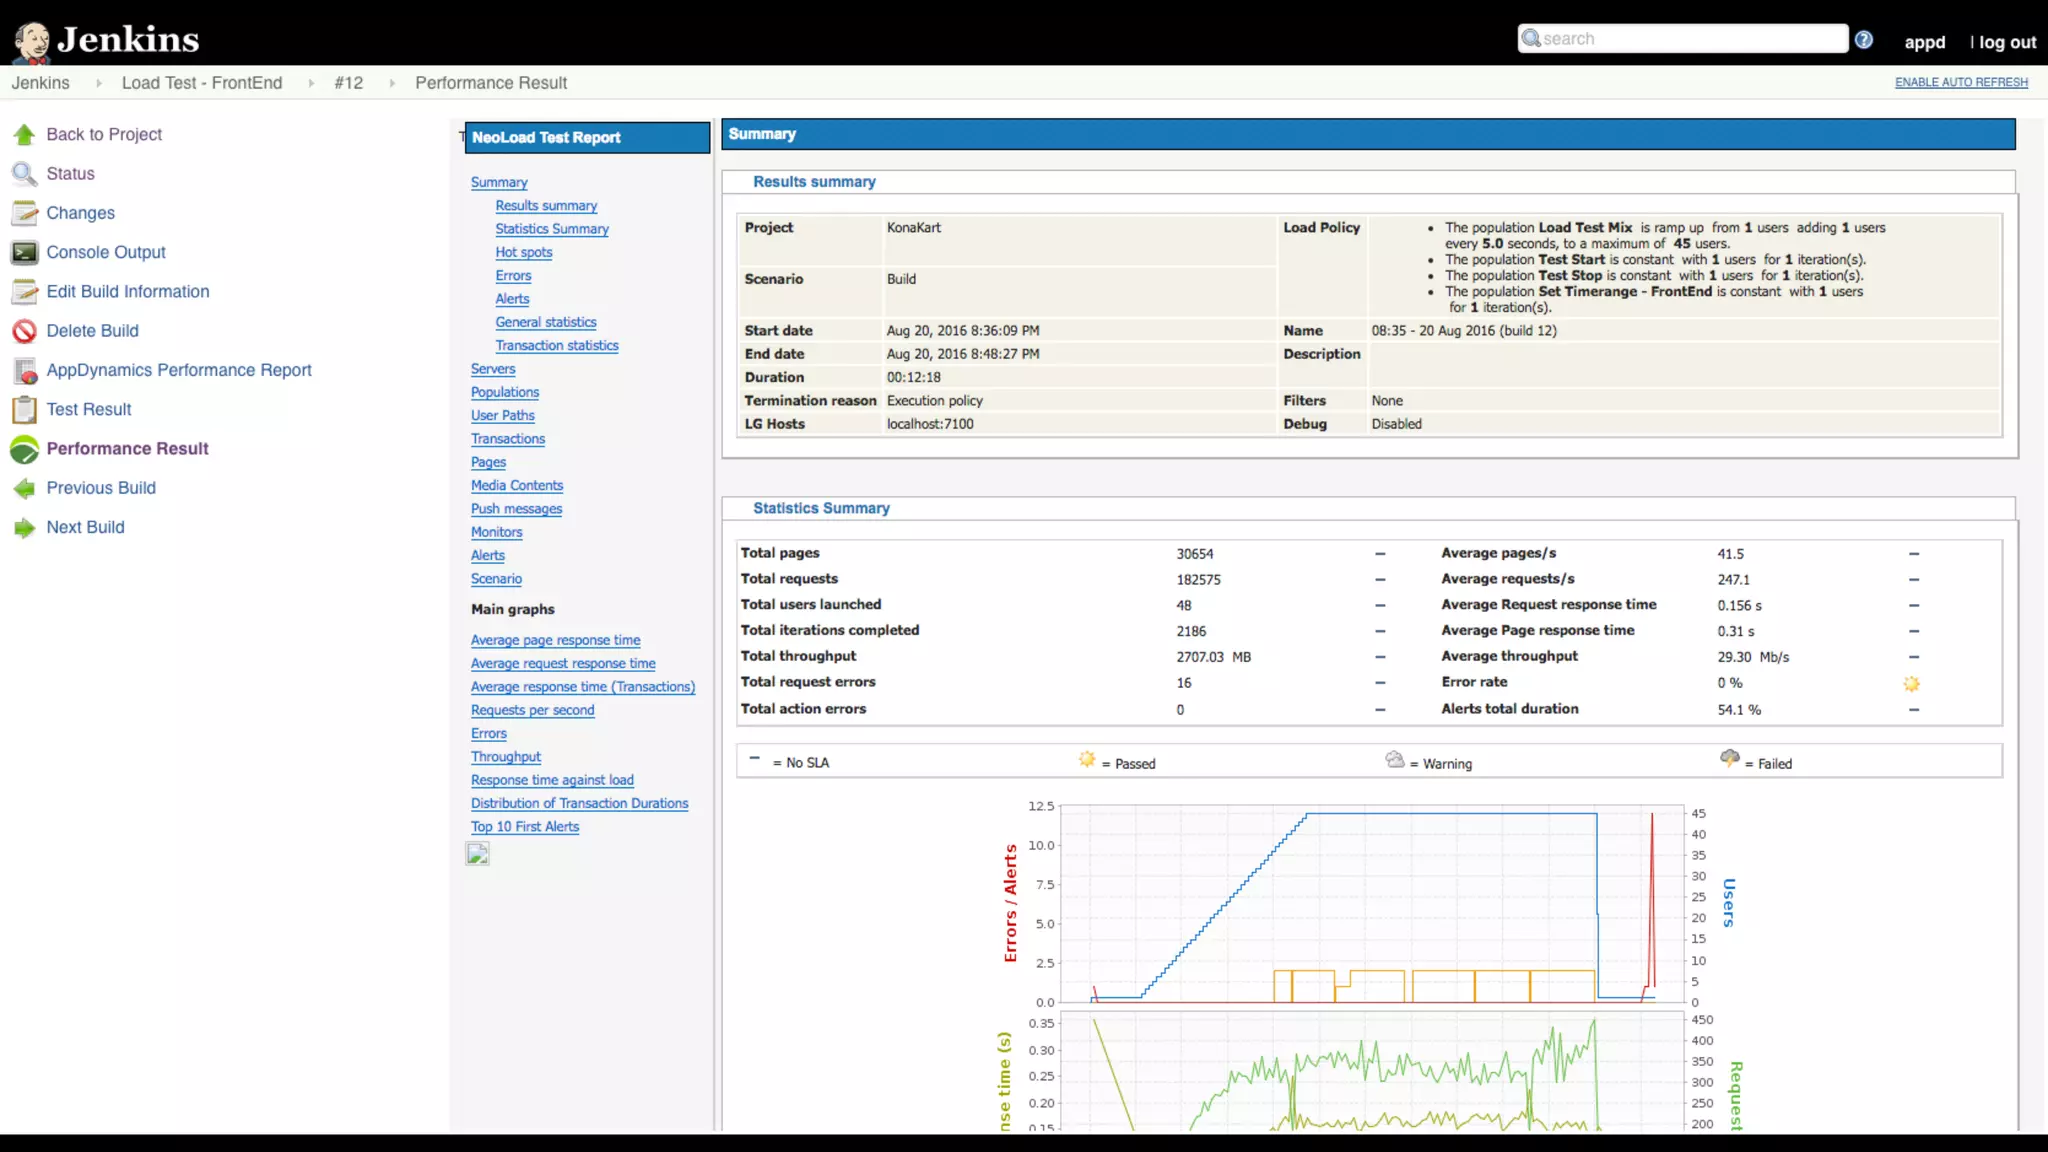This screenshot has width=2048, height=1152.
Task: Click the Back to Project arrow icon
Action: click(x=24, y=135)
